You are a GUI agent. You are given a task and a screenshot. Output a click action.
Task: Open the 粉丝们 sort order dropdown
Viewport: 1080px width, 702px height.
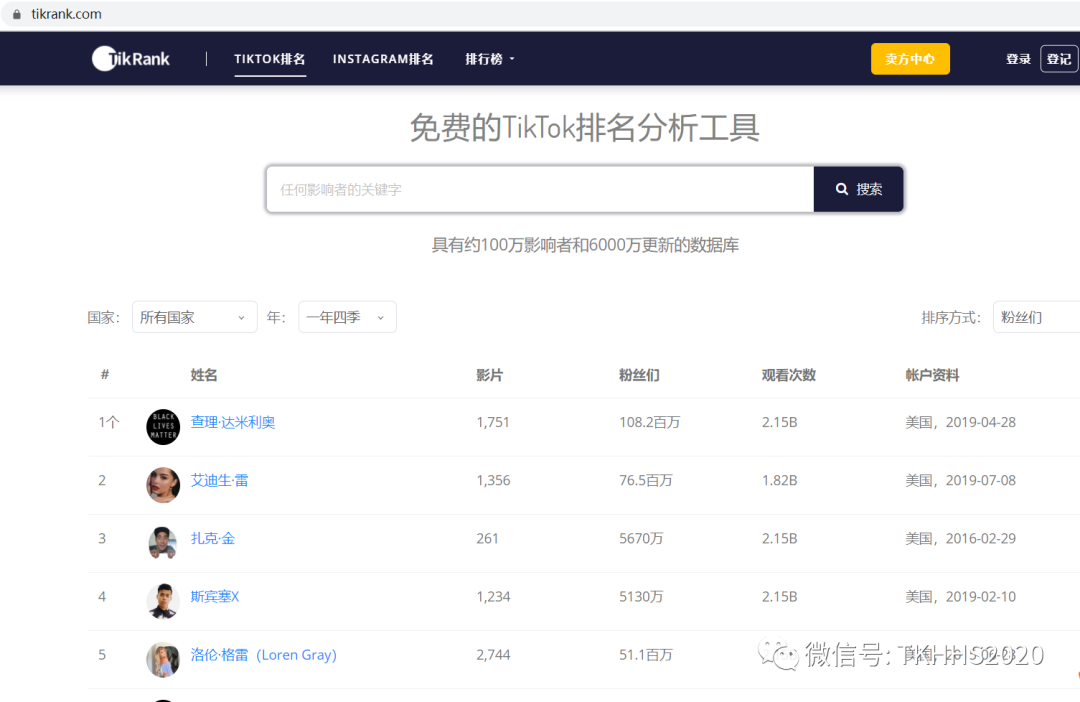(1035, 317)
